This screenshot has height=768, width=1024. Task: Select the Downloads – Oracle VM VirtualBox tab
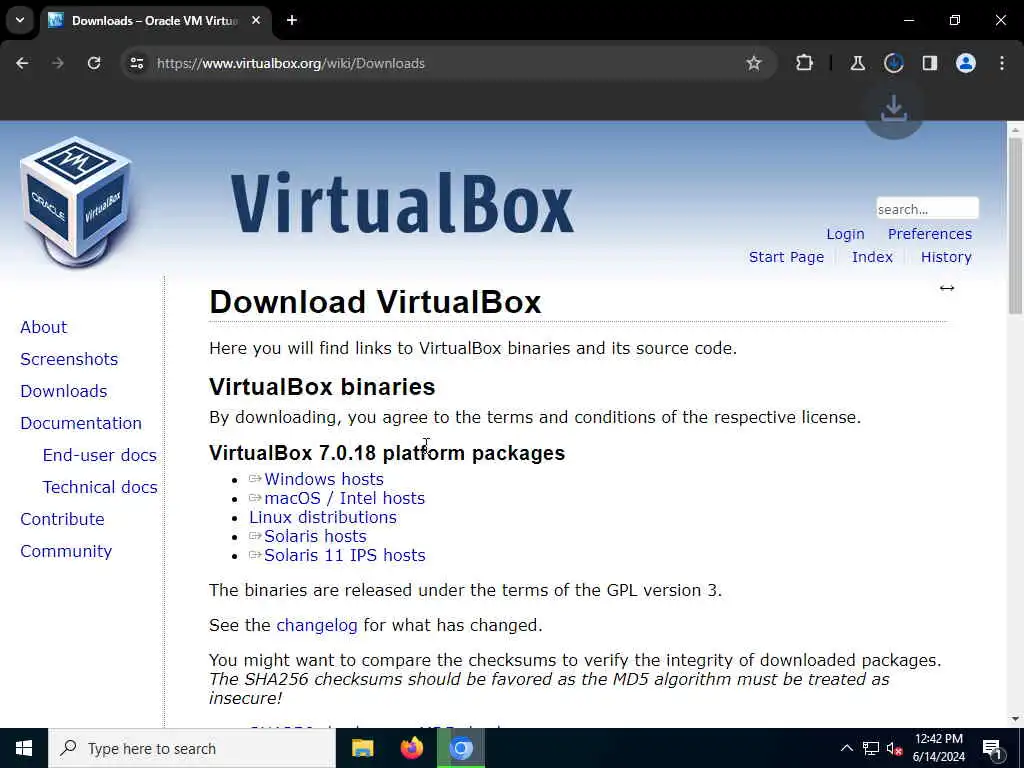pos(154,20)
